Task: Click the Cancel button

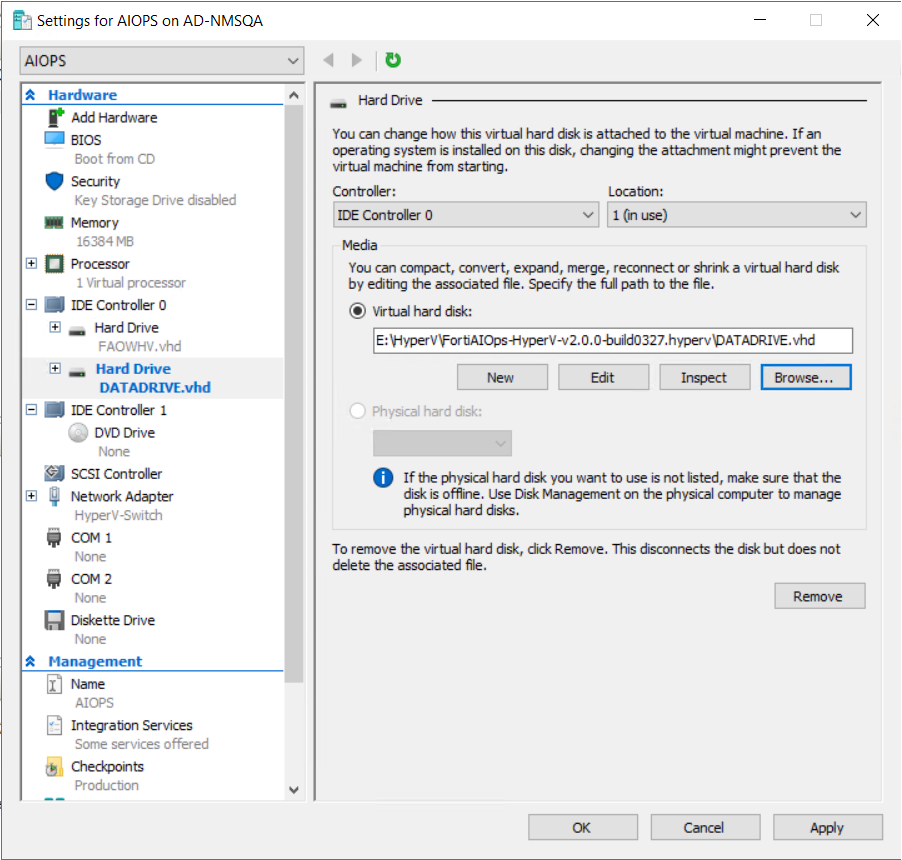Action: (705, 827)
